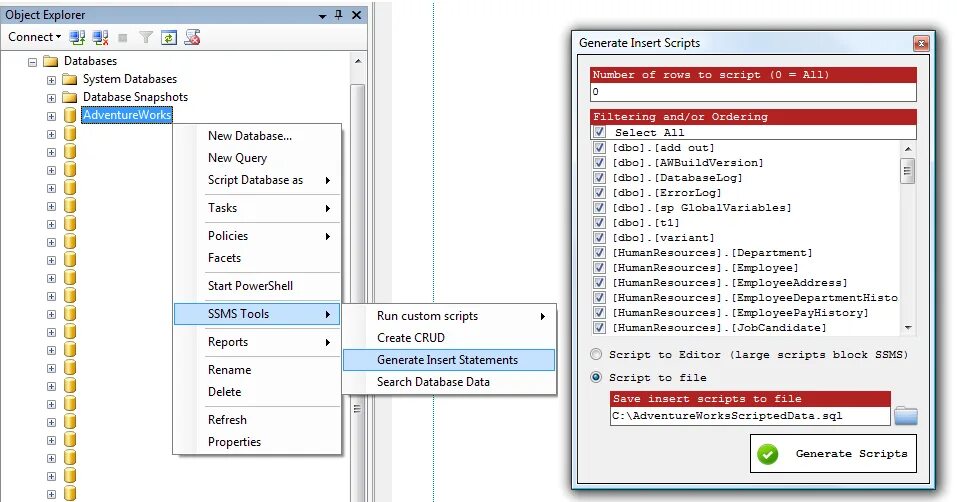The image size is (957, 502).
Task: Click the save file path input field
Action: 750,416
